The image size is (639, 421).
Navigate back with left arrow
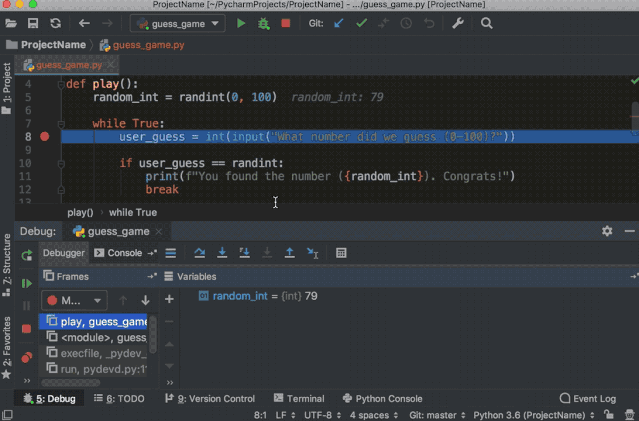point(84,23)
